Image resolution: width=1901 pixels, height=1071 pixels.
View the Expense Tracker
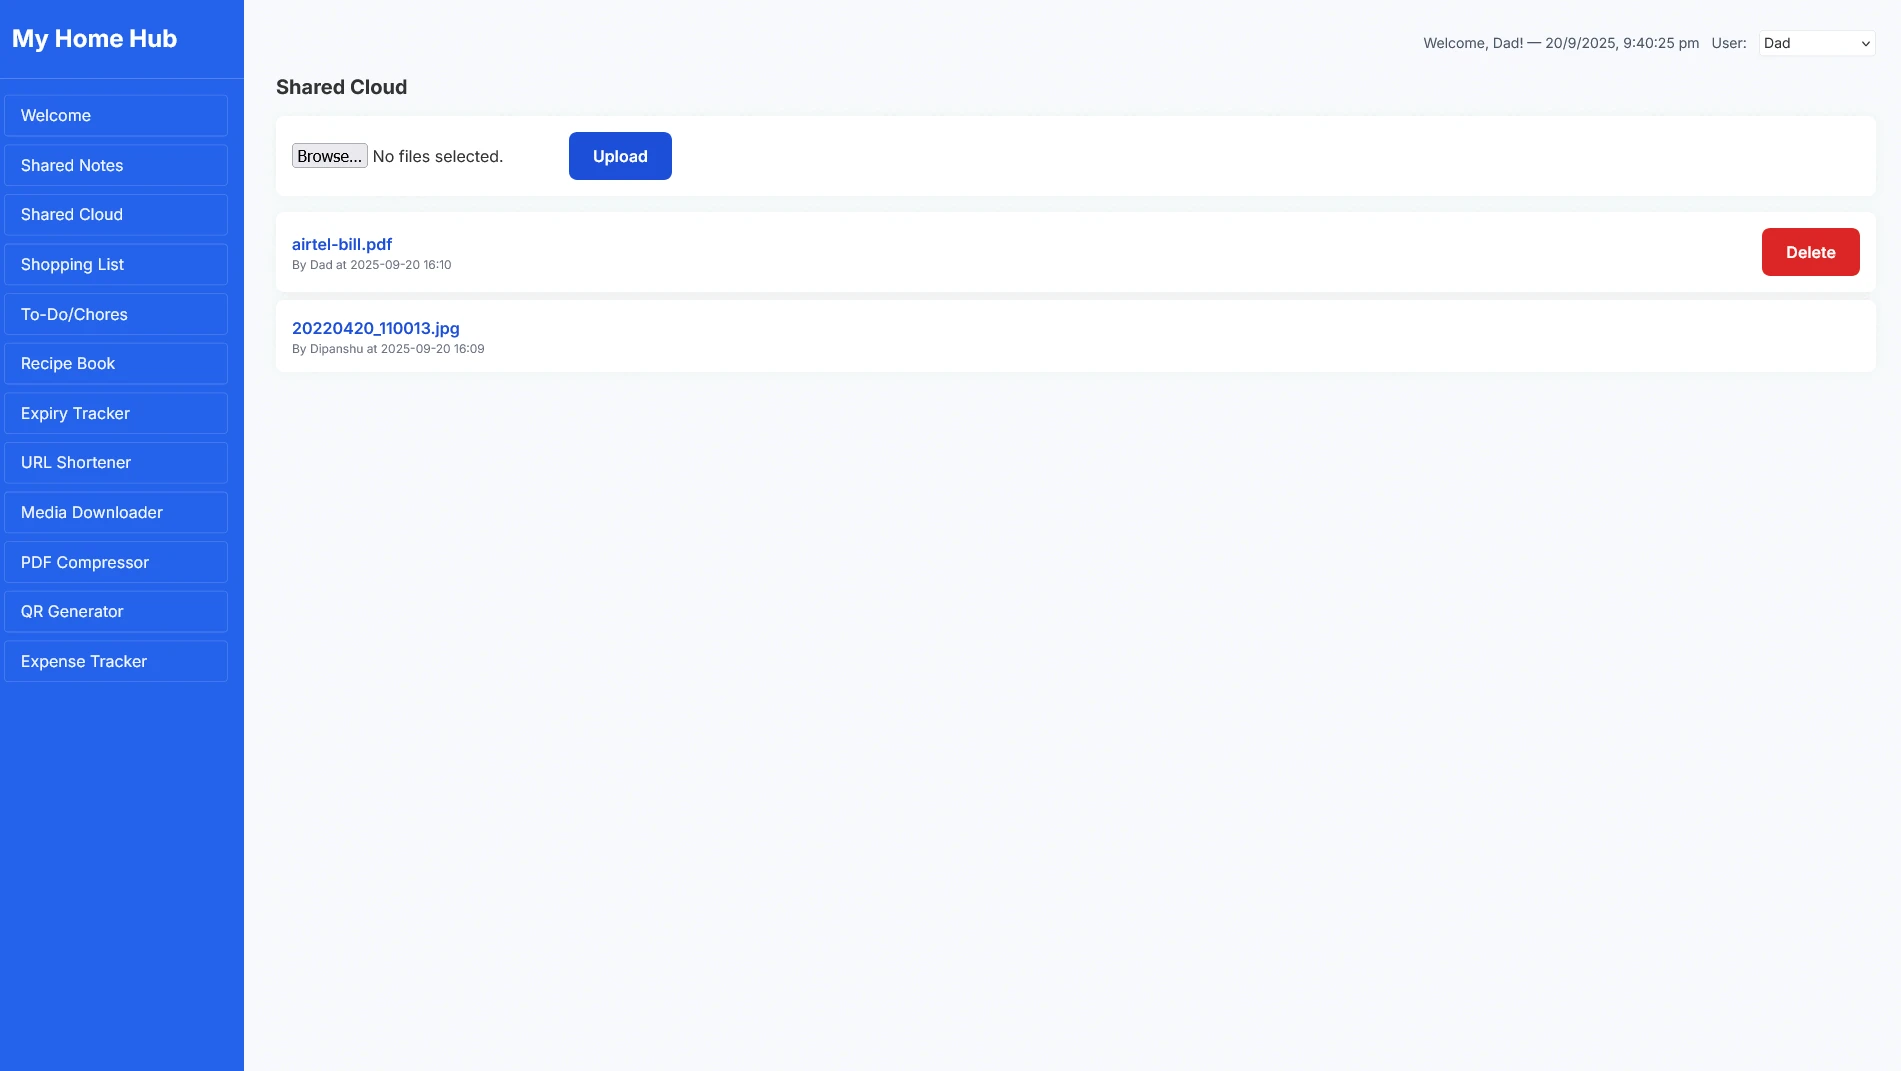(116, 662)
